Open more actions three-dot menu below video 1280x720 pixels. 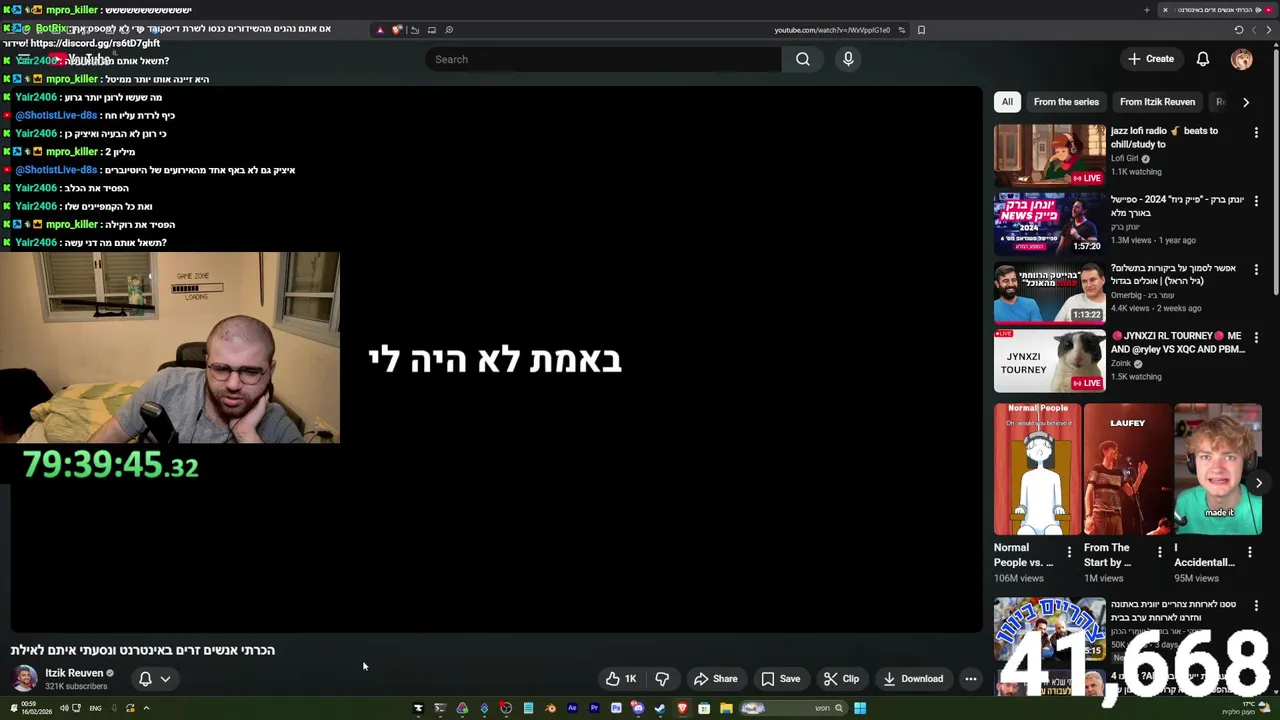pyautogui.click(x=970, y=679)
